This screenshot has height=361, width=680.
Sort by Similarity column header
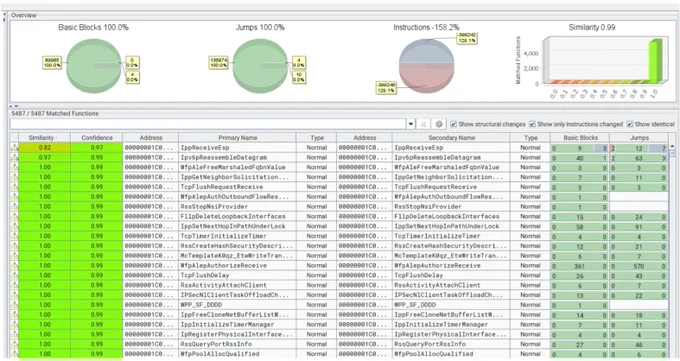coord(44,138)
